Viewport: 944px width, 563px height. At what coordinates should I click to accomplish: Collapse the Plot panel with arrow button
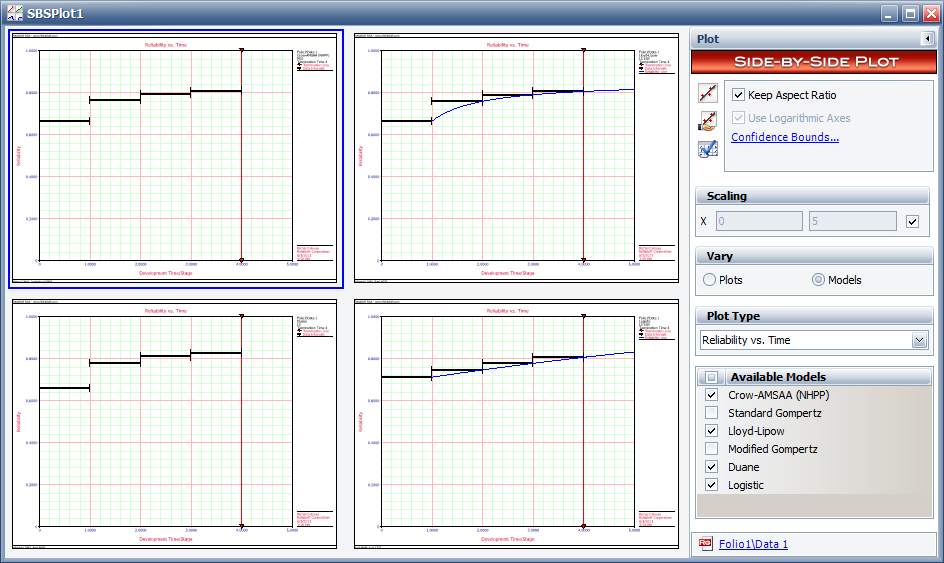pos(926,39)
